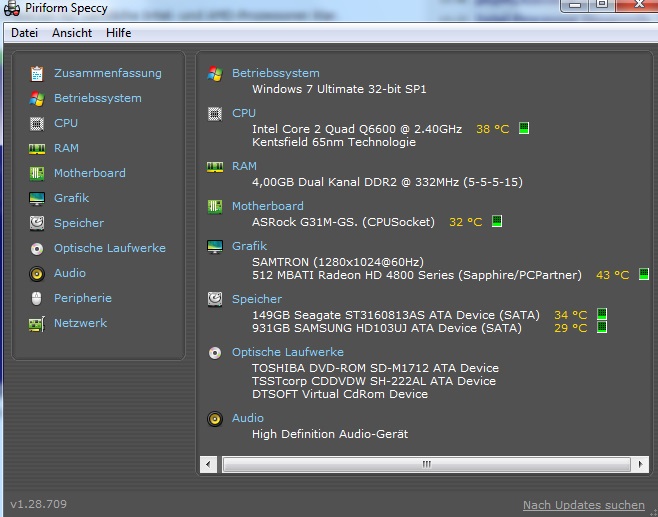
Task: Click the Zusammenfassung clipboard icon in sidebar
Action: pyautogui.click(x=37, y=73)
